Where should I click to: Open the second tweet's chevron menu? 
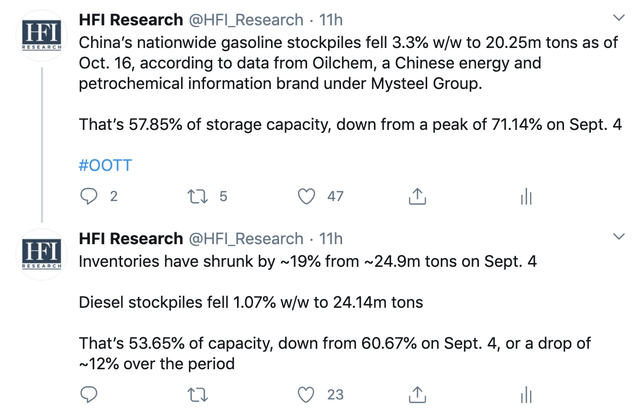(619, 236)
